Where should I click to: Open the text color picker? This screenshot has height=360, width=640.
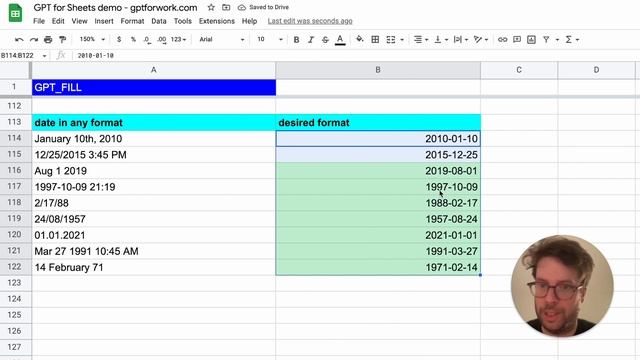click(340, 40)
